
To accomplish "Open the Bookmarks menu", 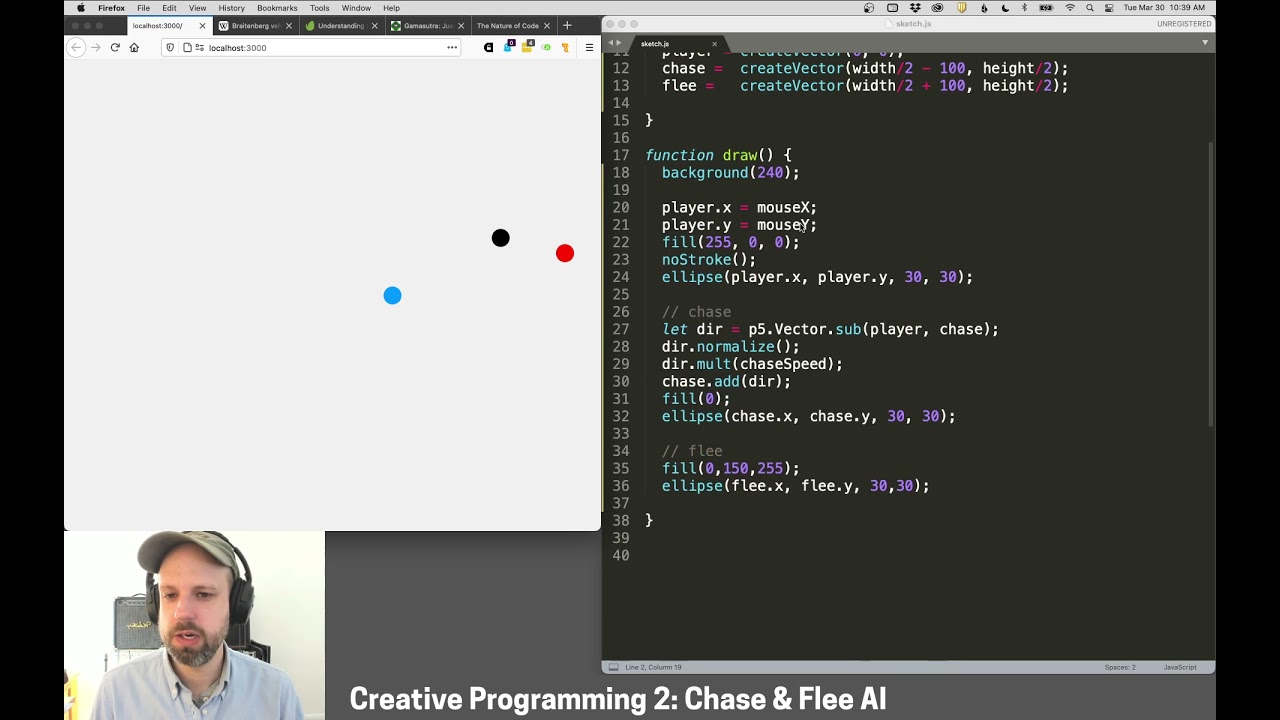I will point(277,8).
